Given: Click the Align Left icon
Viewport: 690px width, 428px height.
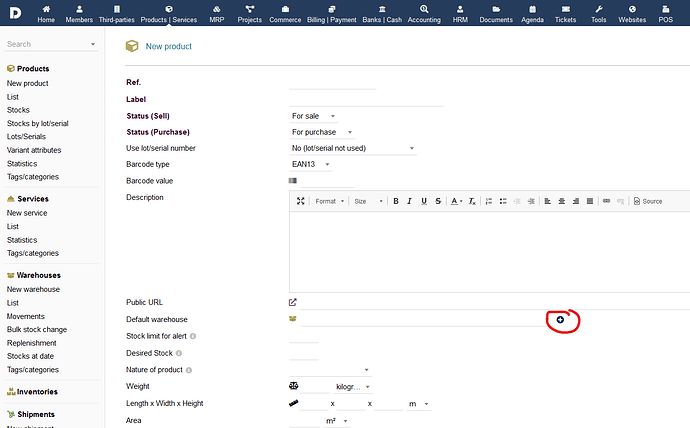Looking at the screenshot, I should coord(547,201).
